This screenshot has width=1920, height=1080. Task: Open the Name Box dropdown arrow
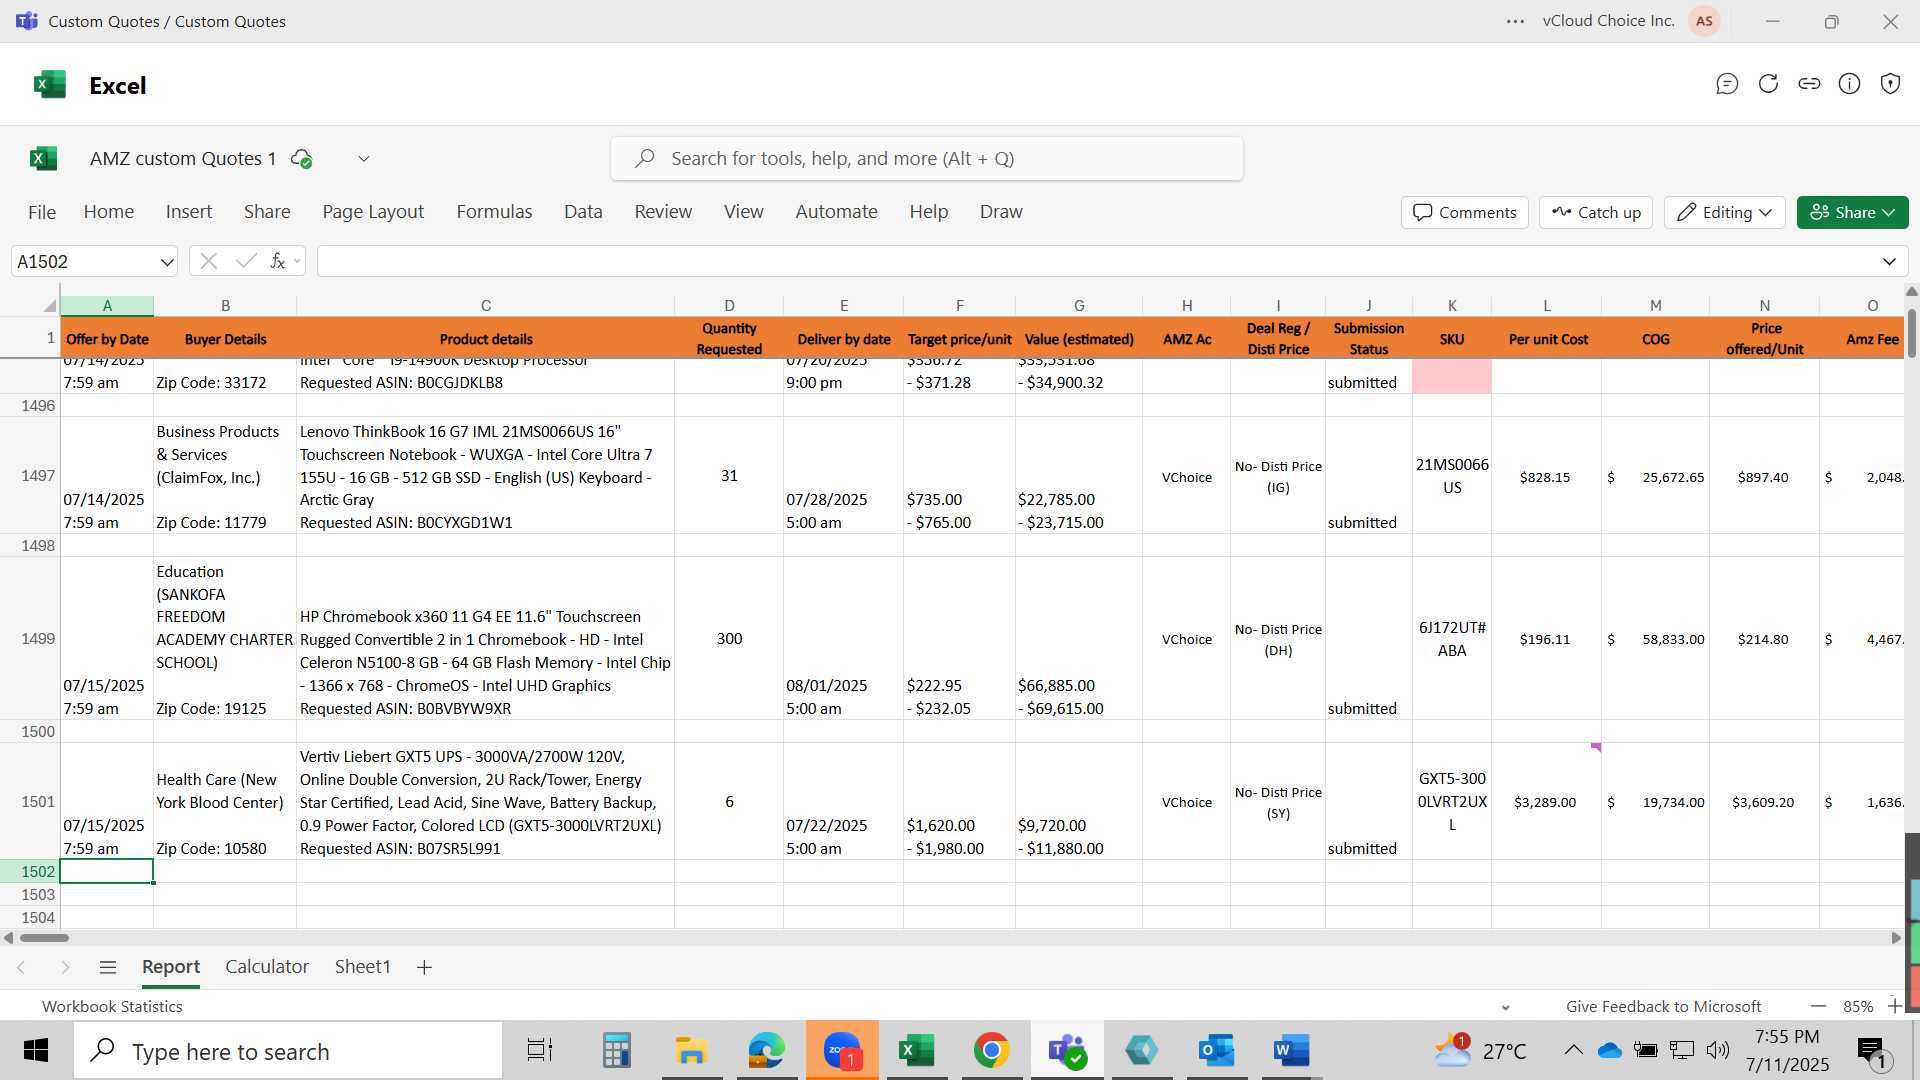166,262
